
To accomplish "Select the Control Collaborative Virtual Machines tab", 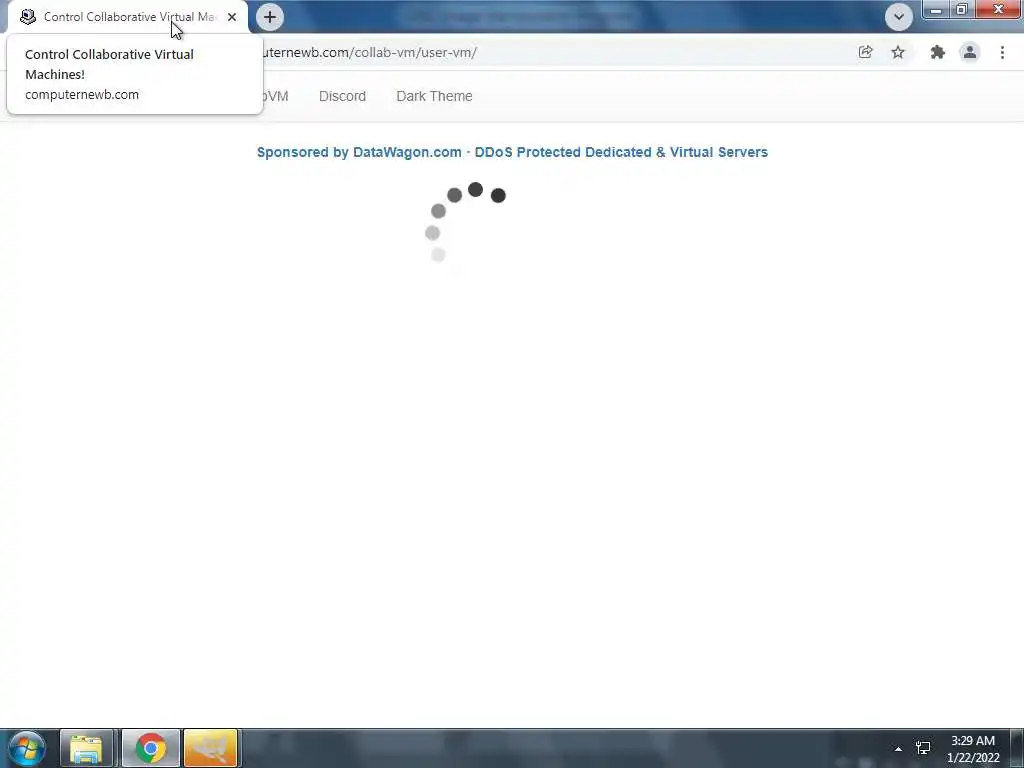I will tap(128, 17).
